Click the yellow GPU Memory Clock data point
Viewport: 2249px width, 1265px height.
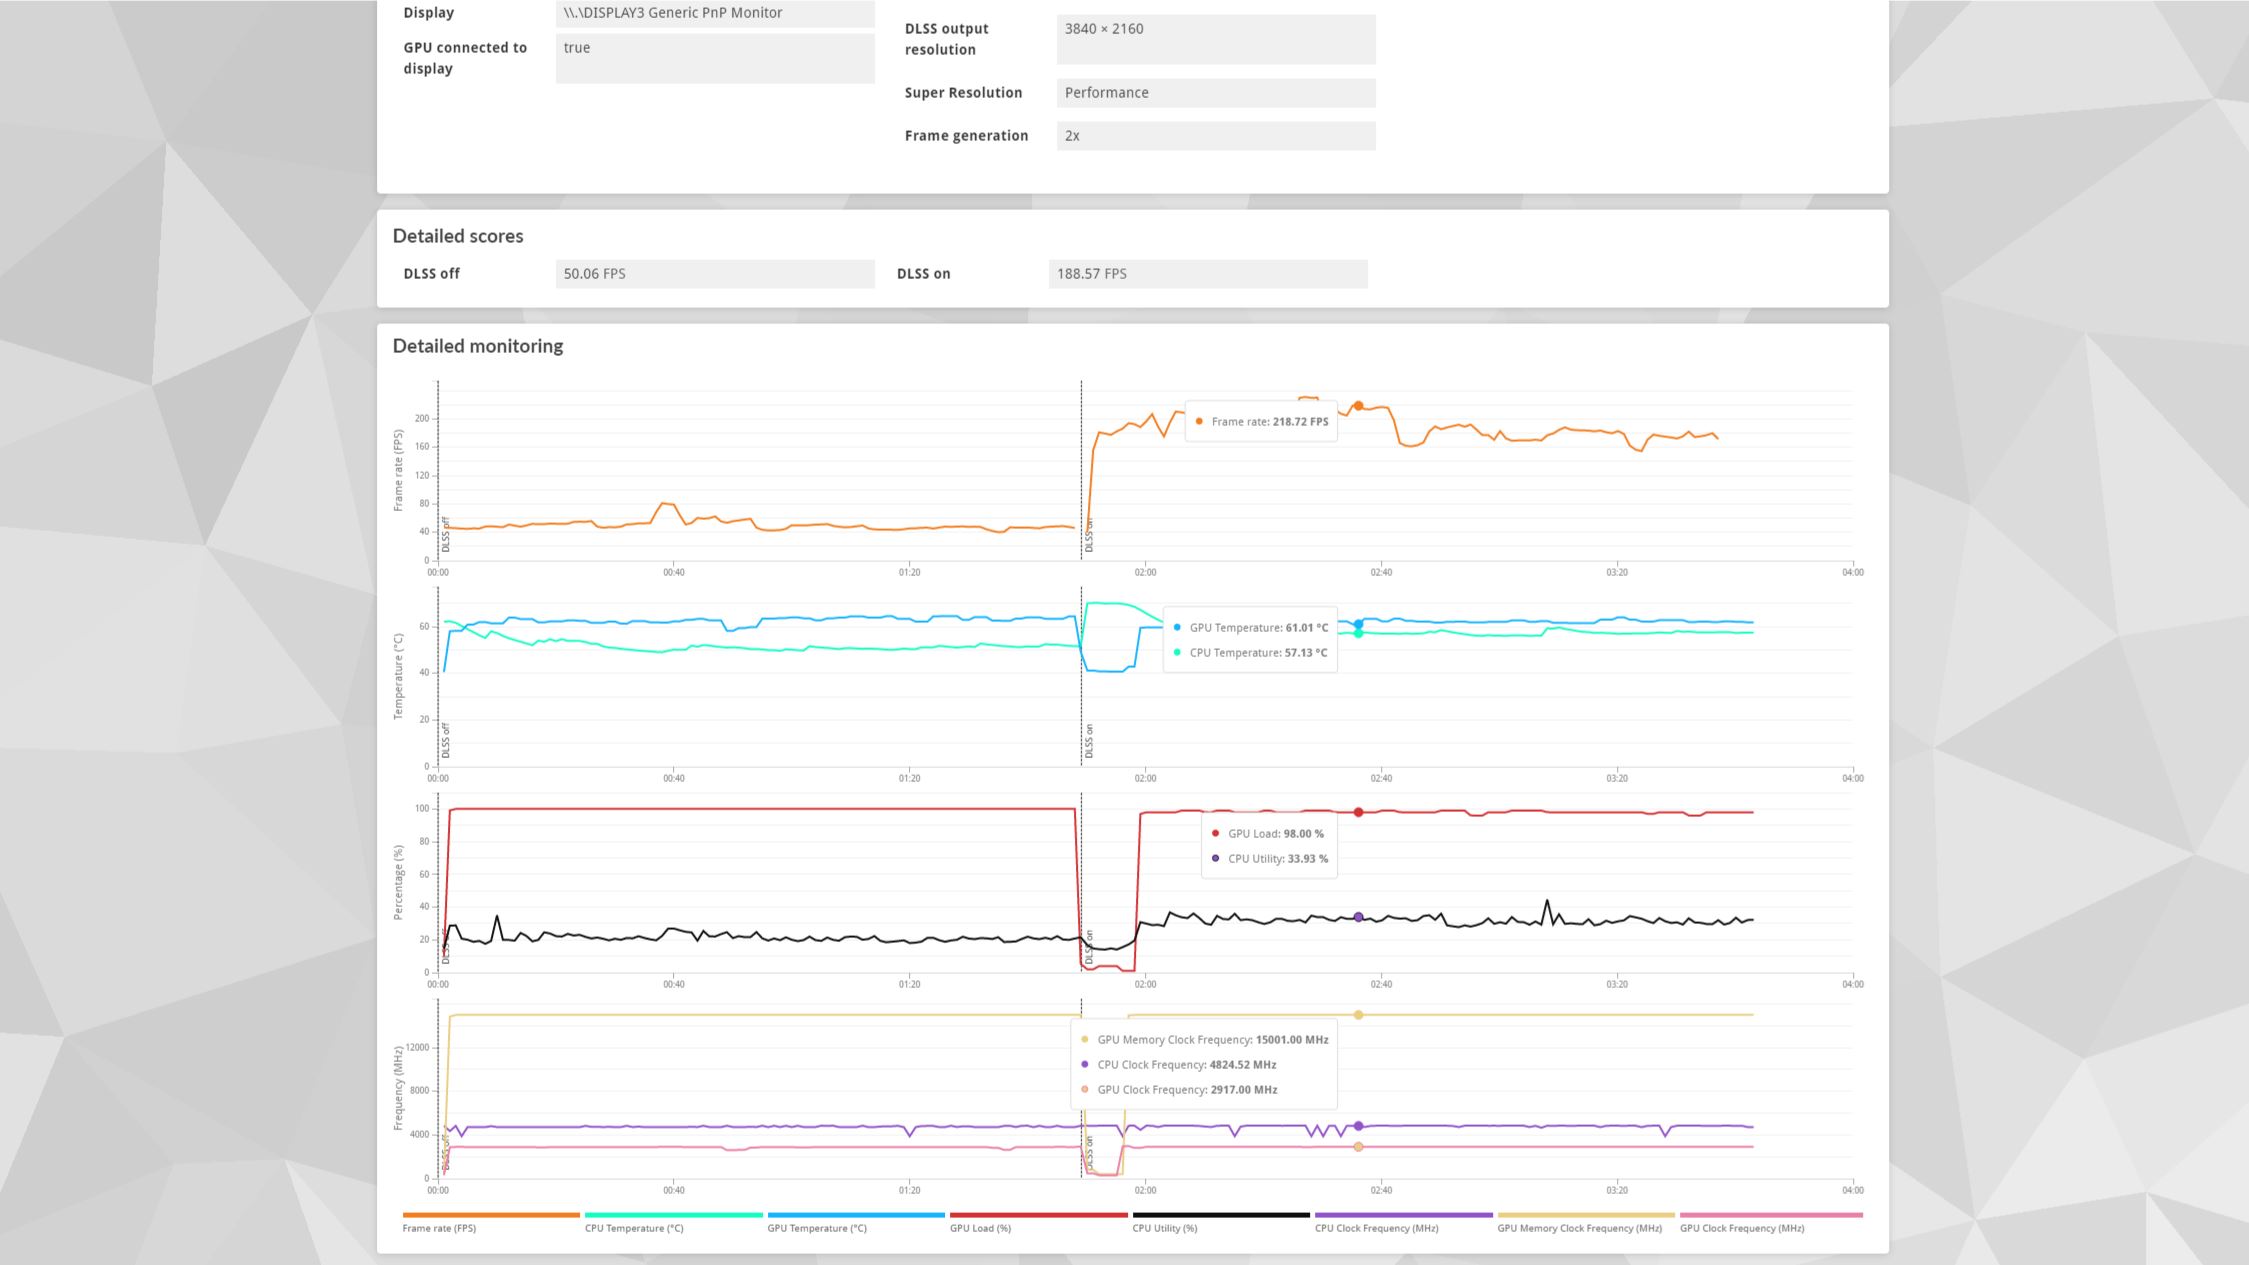click(x=1358, y=1015)
